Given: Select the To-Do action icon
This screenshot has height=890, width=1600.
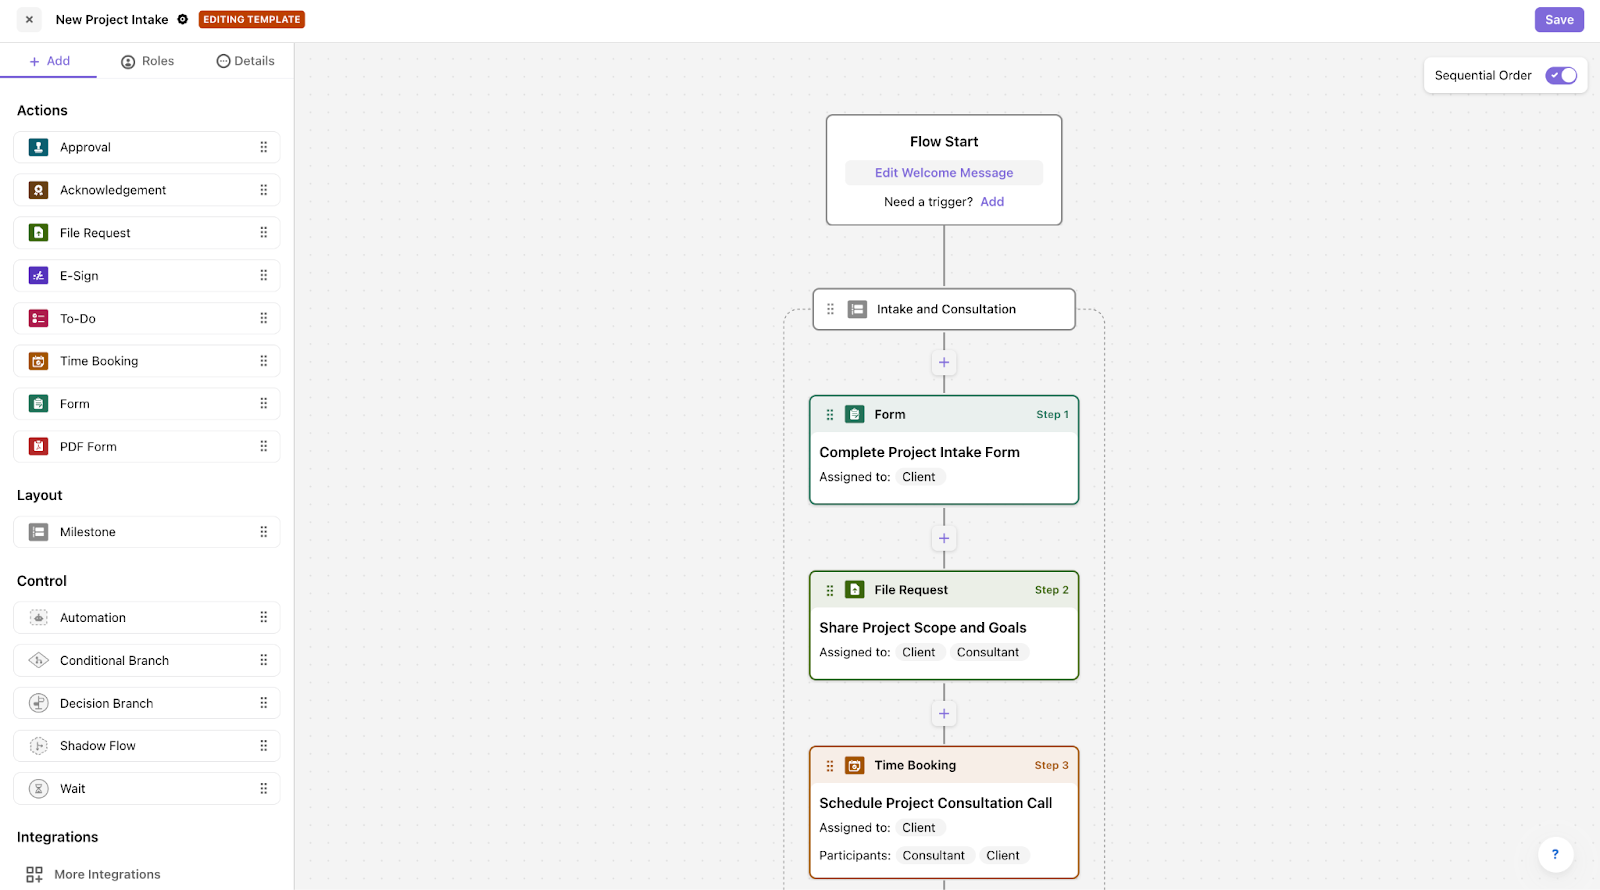Looking at the screenshot, I should pos(37,318).
